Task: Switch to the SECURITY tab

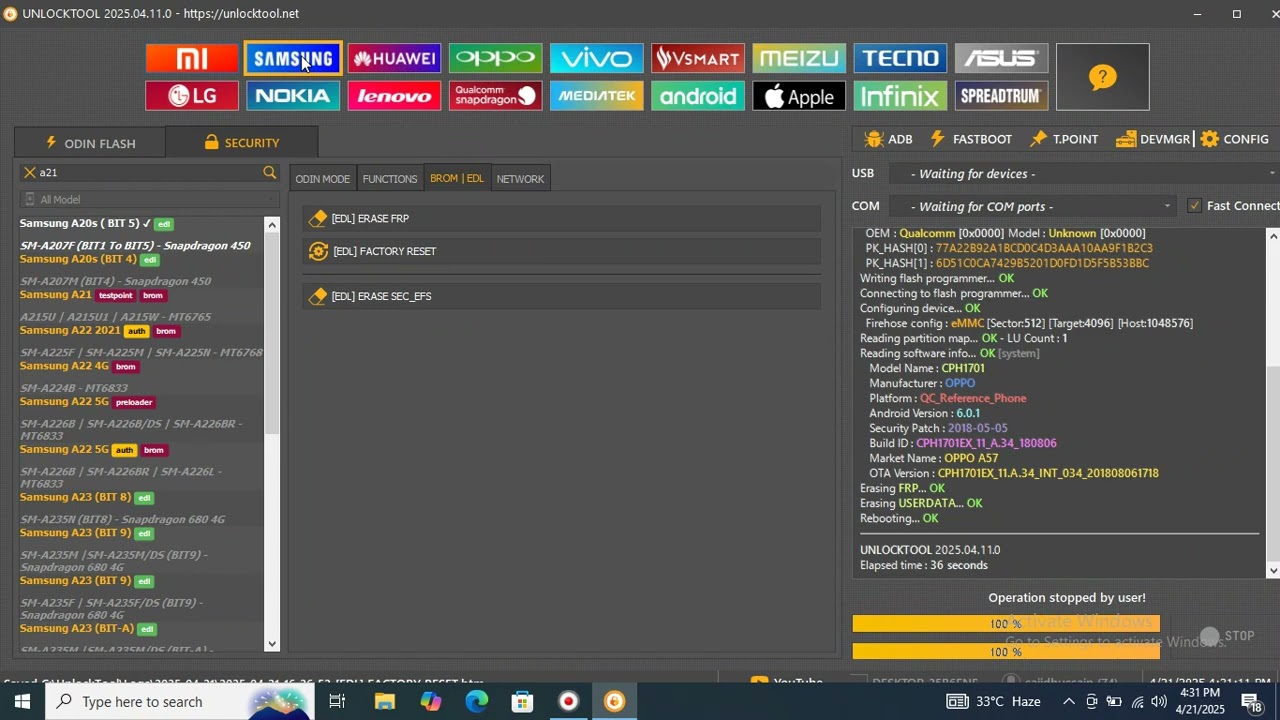Action: (x=242, y=143)
